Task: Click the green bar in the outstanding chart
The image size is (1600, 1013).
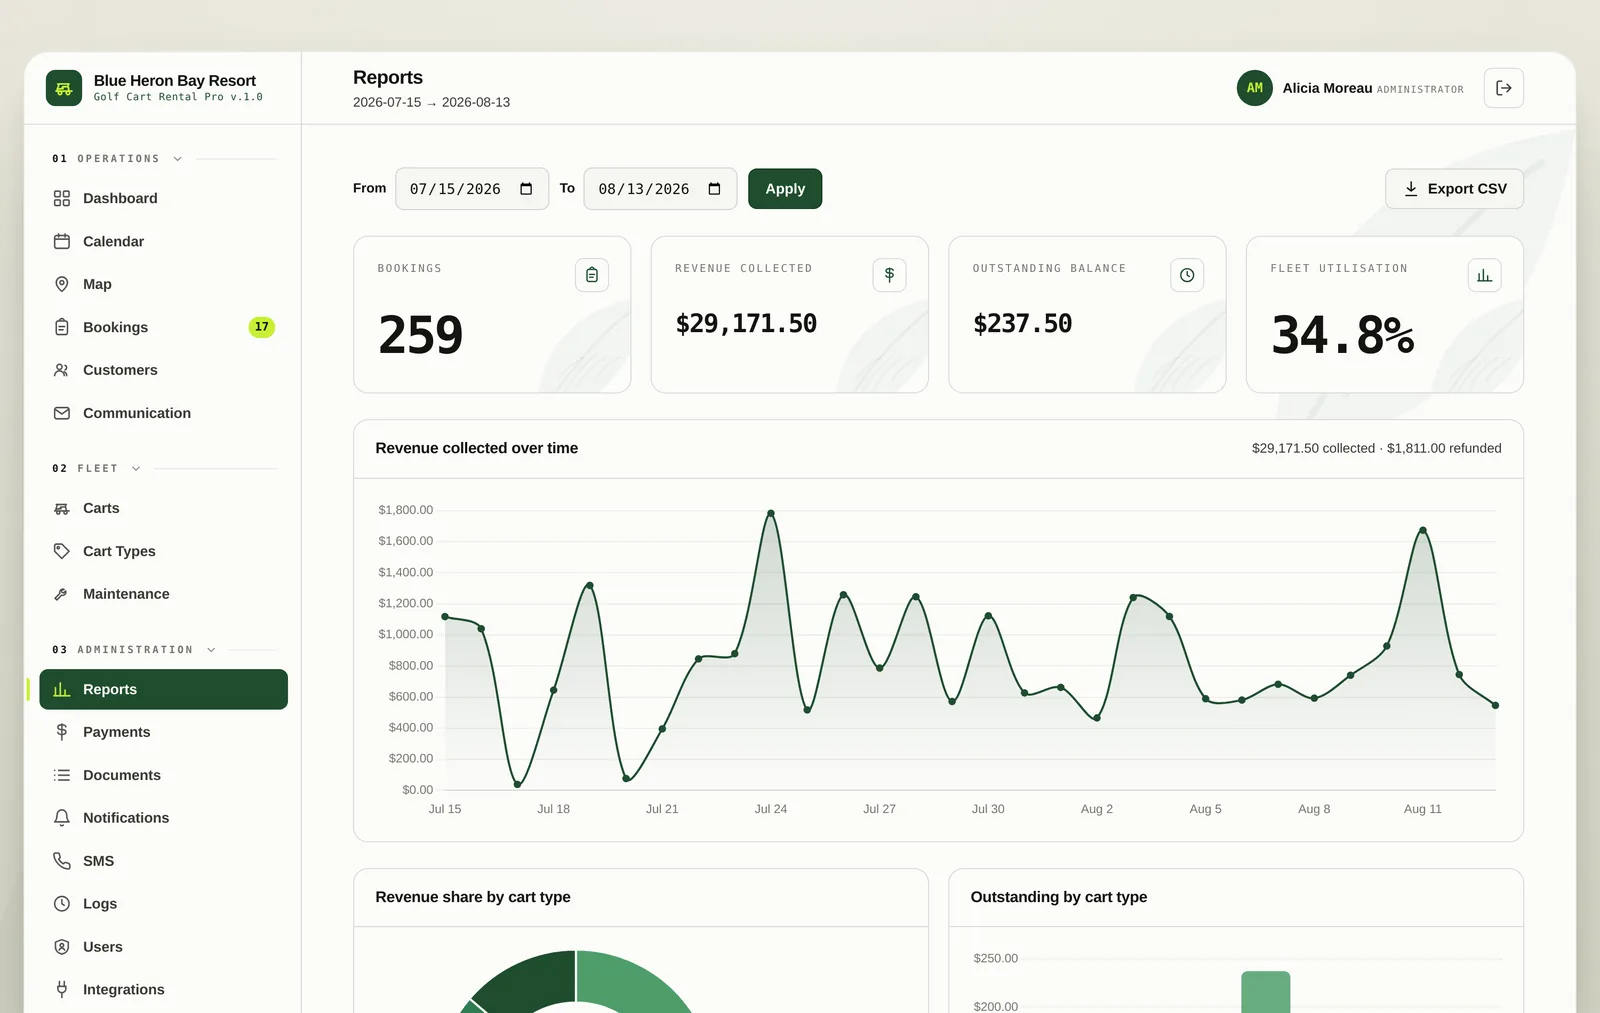Action: coord(1266,992)
